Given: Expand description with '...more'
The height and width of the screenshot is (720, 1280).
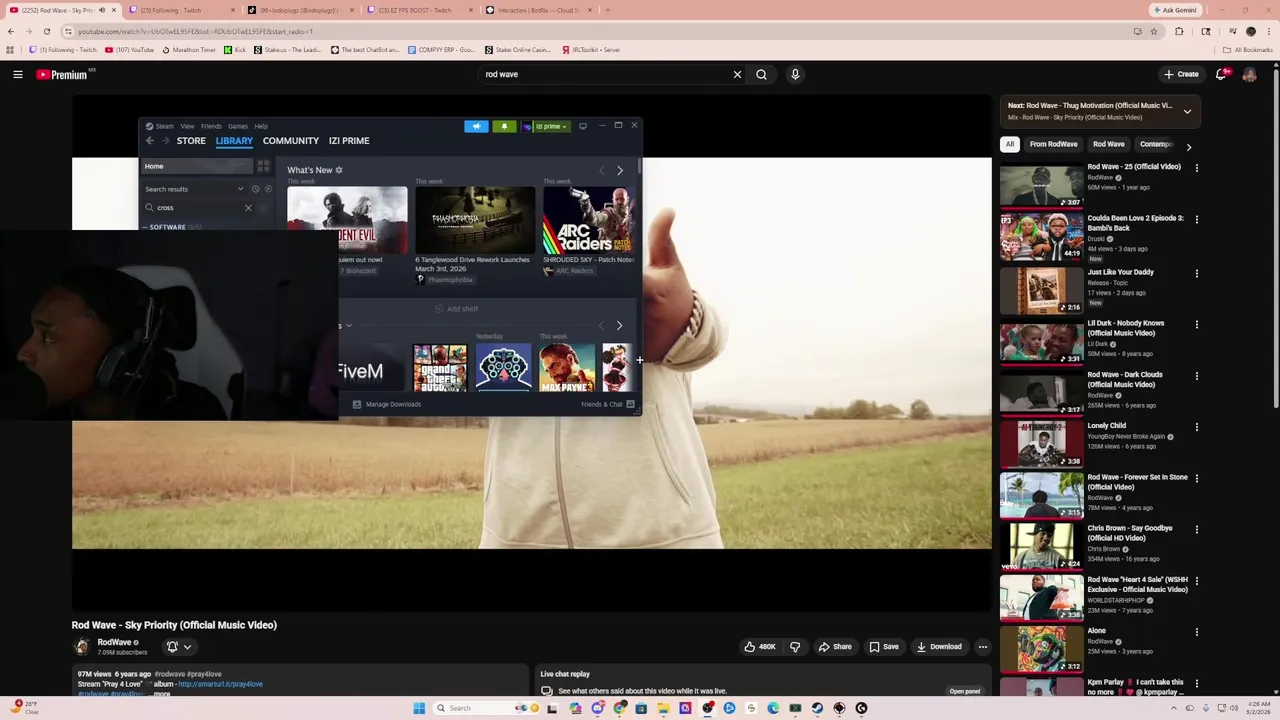Looking at the screenshot, I should pyautogui.click(x=161, y=694).
